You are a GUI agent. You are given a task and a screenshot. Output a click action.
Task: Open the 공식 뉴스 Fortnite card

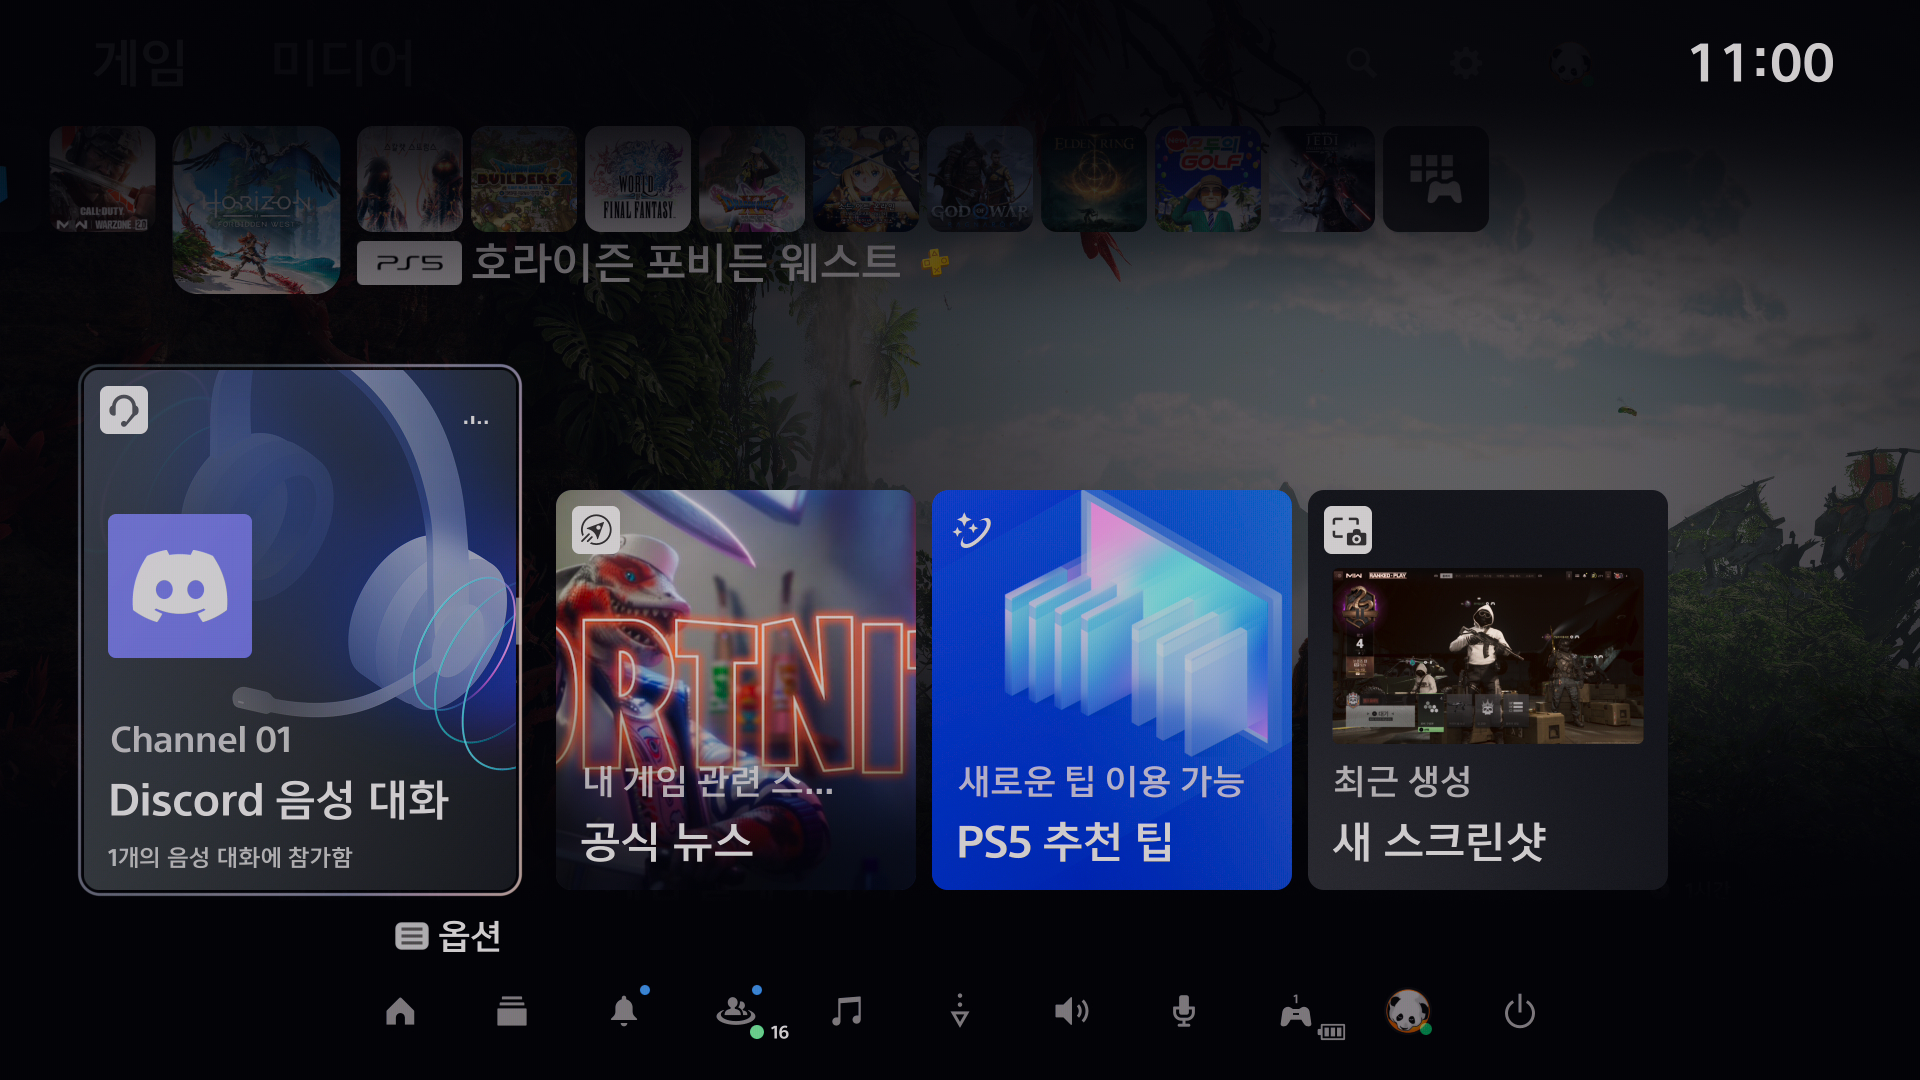[736, 690]
